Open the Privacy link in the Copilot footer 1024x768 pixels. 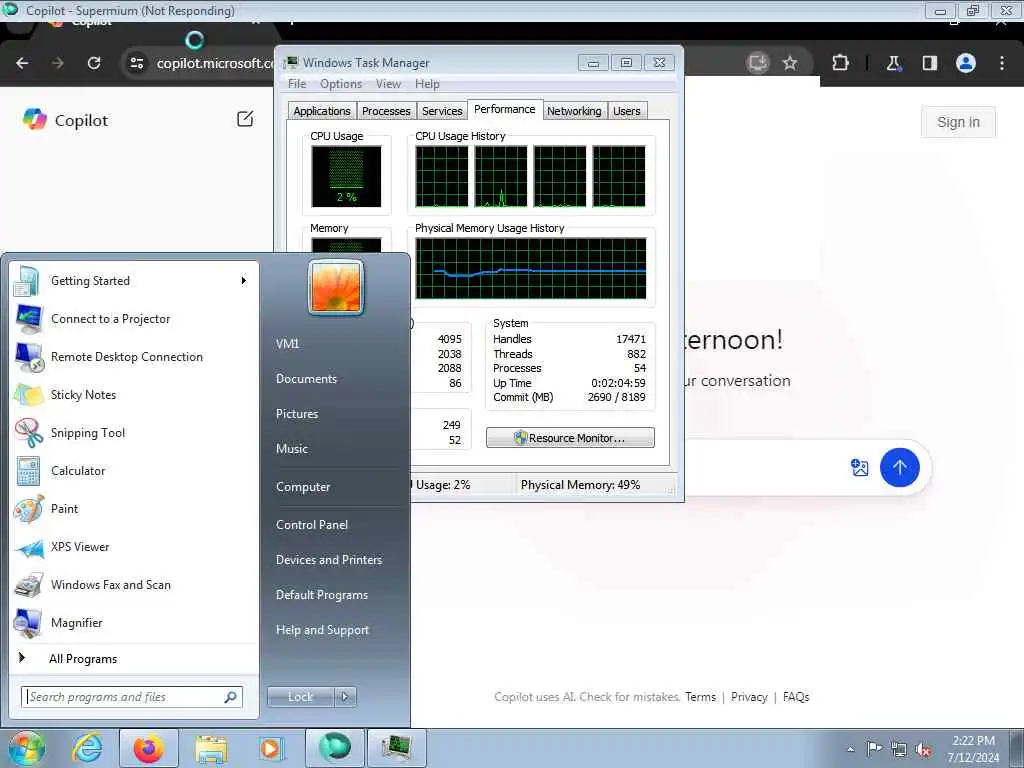[x=749, y=697]
